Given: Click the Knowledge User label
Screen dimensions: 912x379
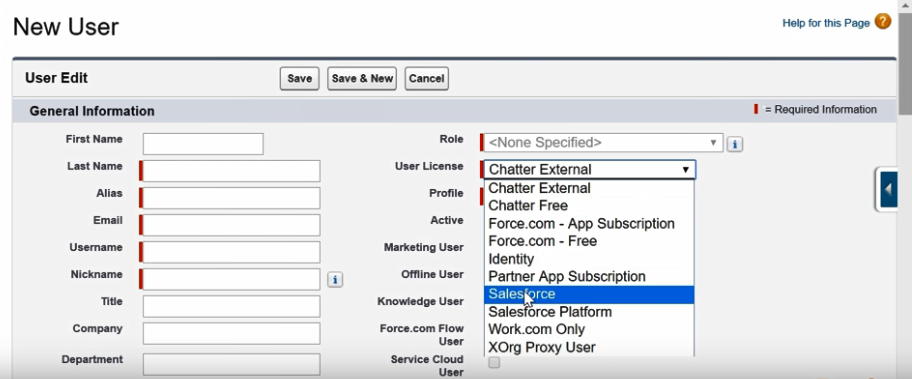Looking at the screenshot, I should pos(420,302).
